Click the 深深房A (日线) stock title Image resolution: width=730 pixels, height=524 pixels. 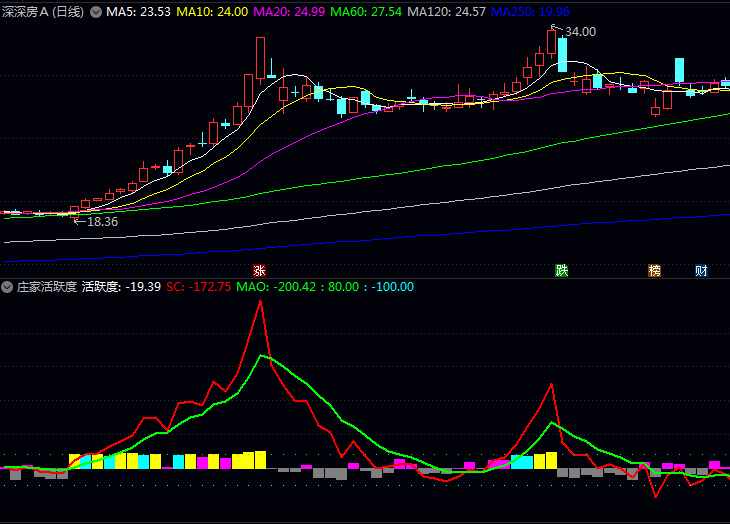(43, 13)
